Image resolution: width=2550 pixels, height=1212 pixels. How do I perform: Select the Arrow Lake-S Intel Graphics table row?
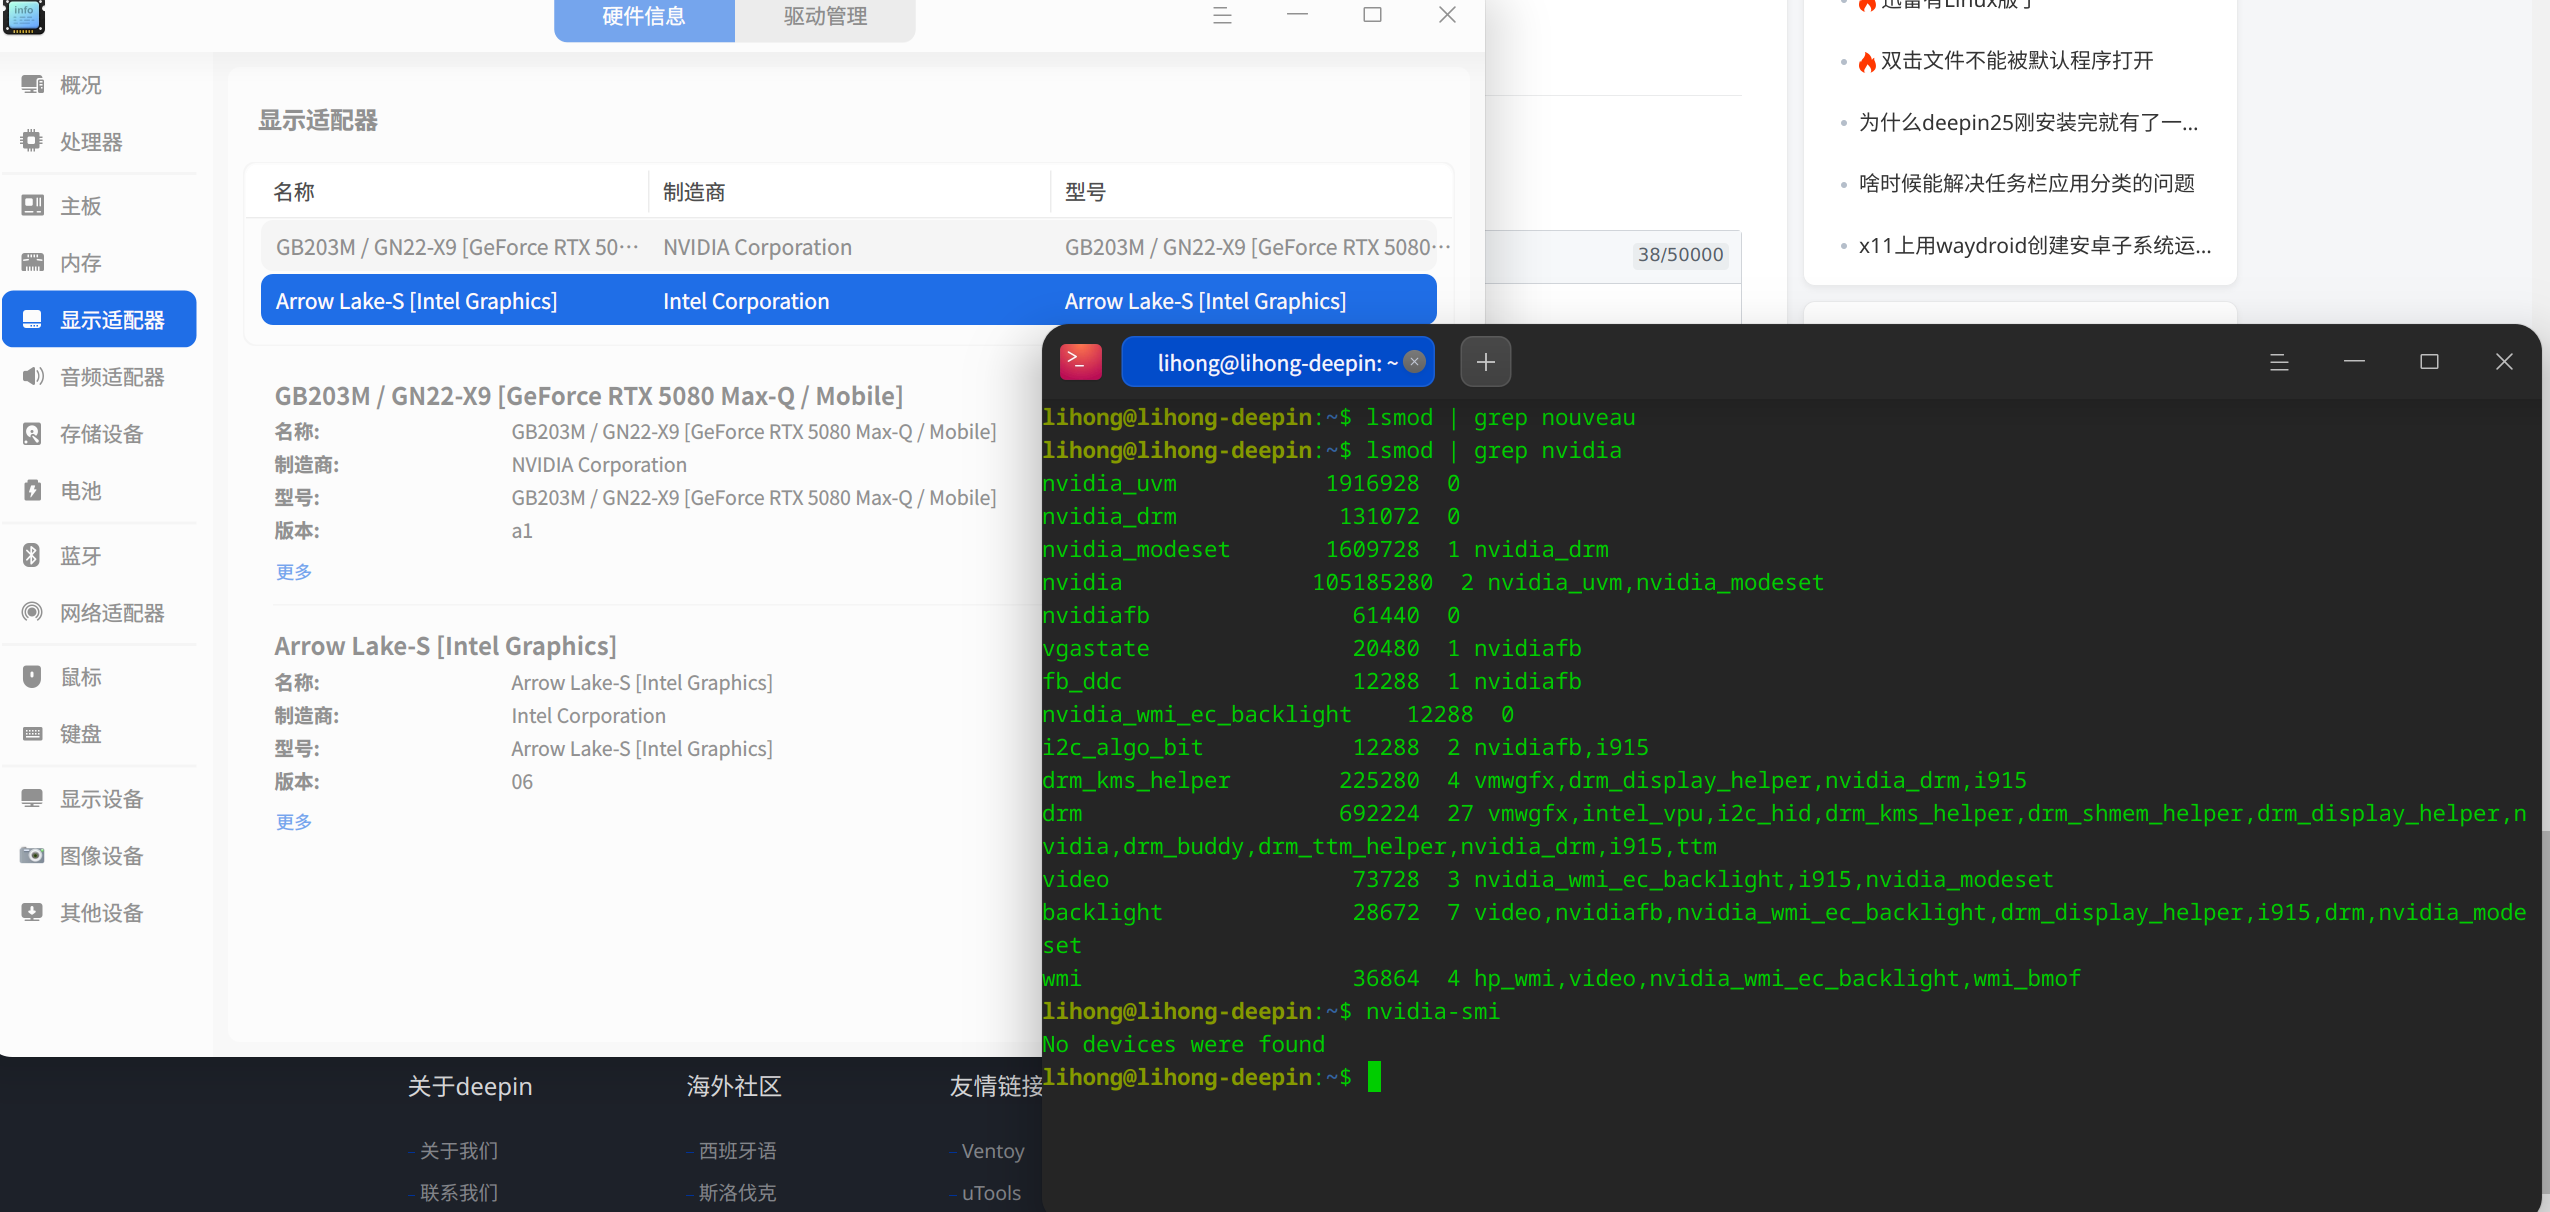click(x=849, y=300)
